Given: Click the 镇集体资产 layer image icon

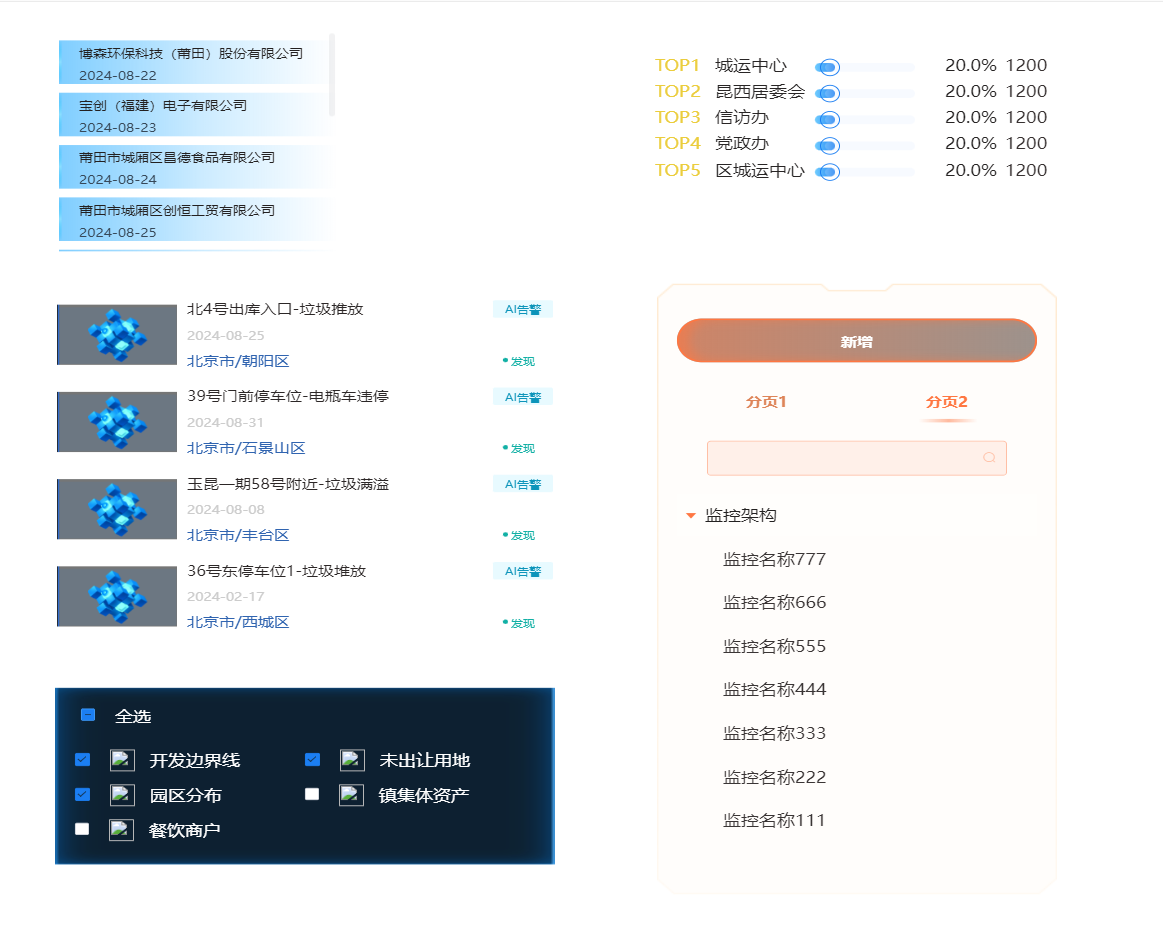Looking at the screenshot, I should 351,795.
